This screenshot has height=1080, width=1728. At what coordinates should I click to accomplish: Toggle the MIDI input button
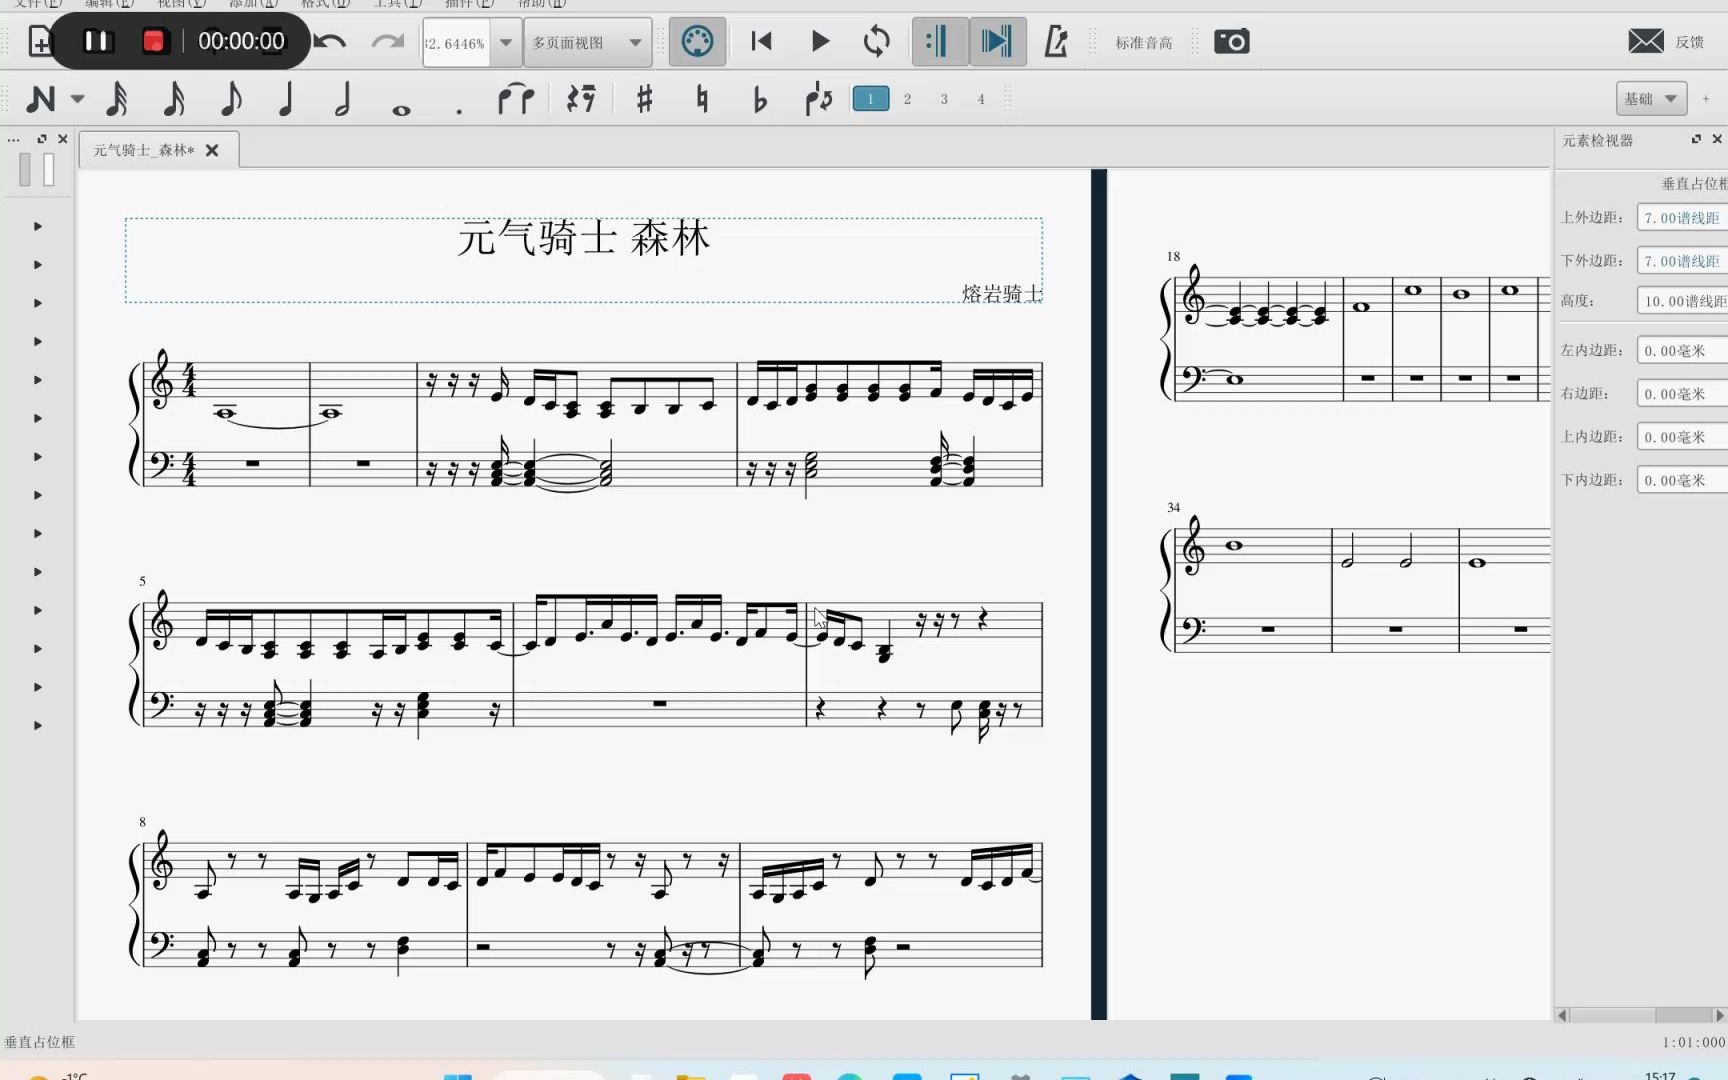[697, 42]
